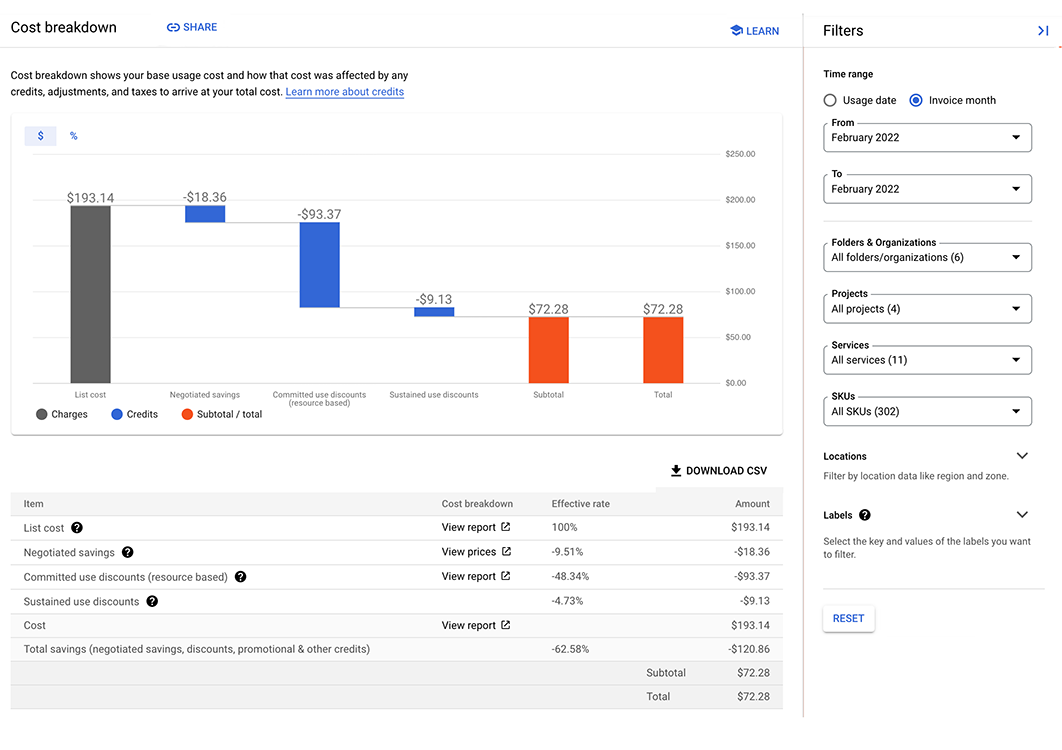
Task: Click the Effective rate column header
Action: click(580, 503)
